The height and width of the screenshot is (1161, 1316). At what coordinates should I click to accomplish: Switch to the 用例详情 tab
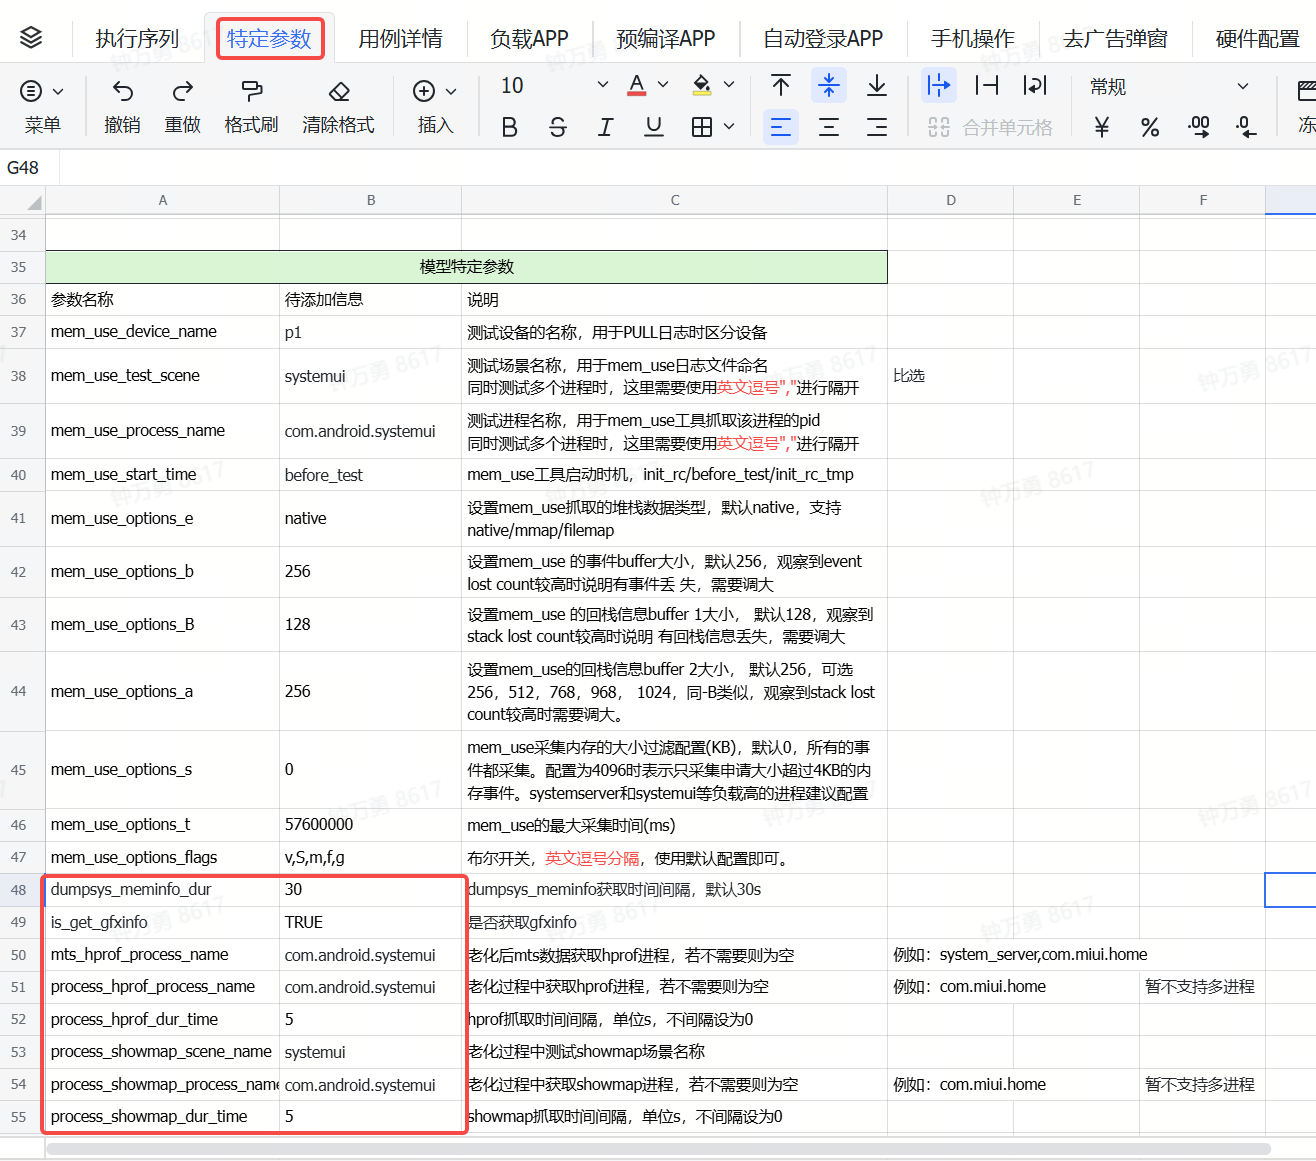(x=400, y=39)
